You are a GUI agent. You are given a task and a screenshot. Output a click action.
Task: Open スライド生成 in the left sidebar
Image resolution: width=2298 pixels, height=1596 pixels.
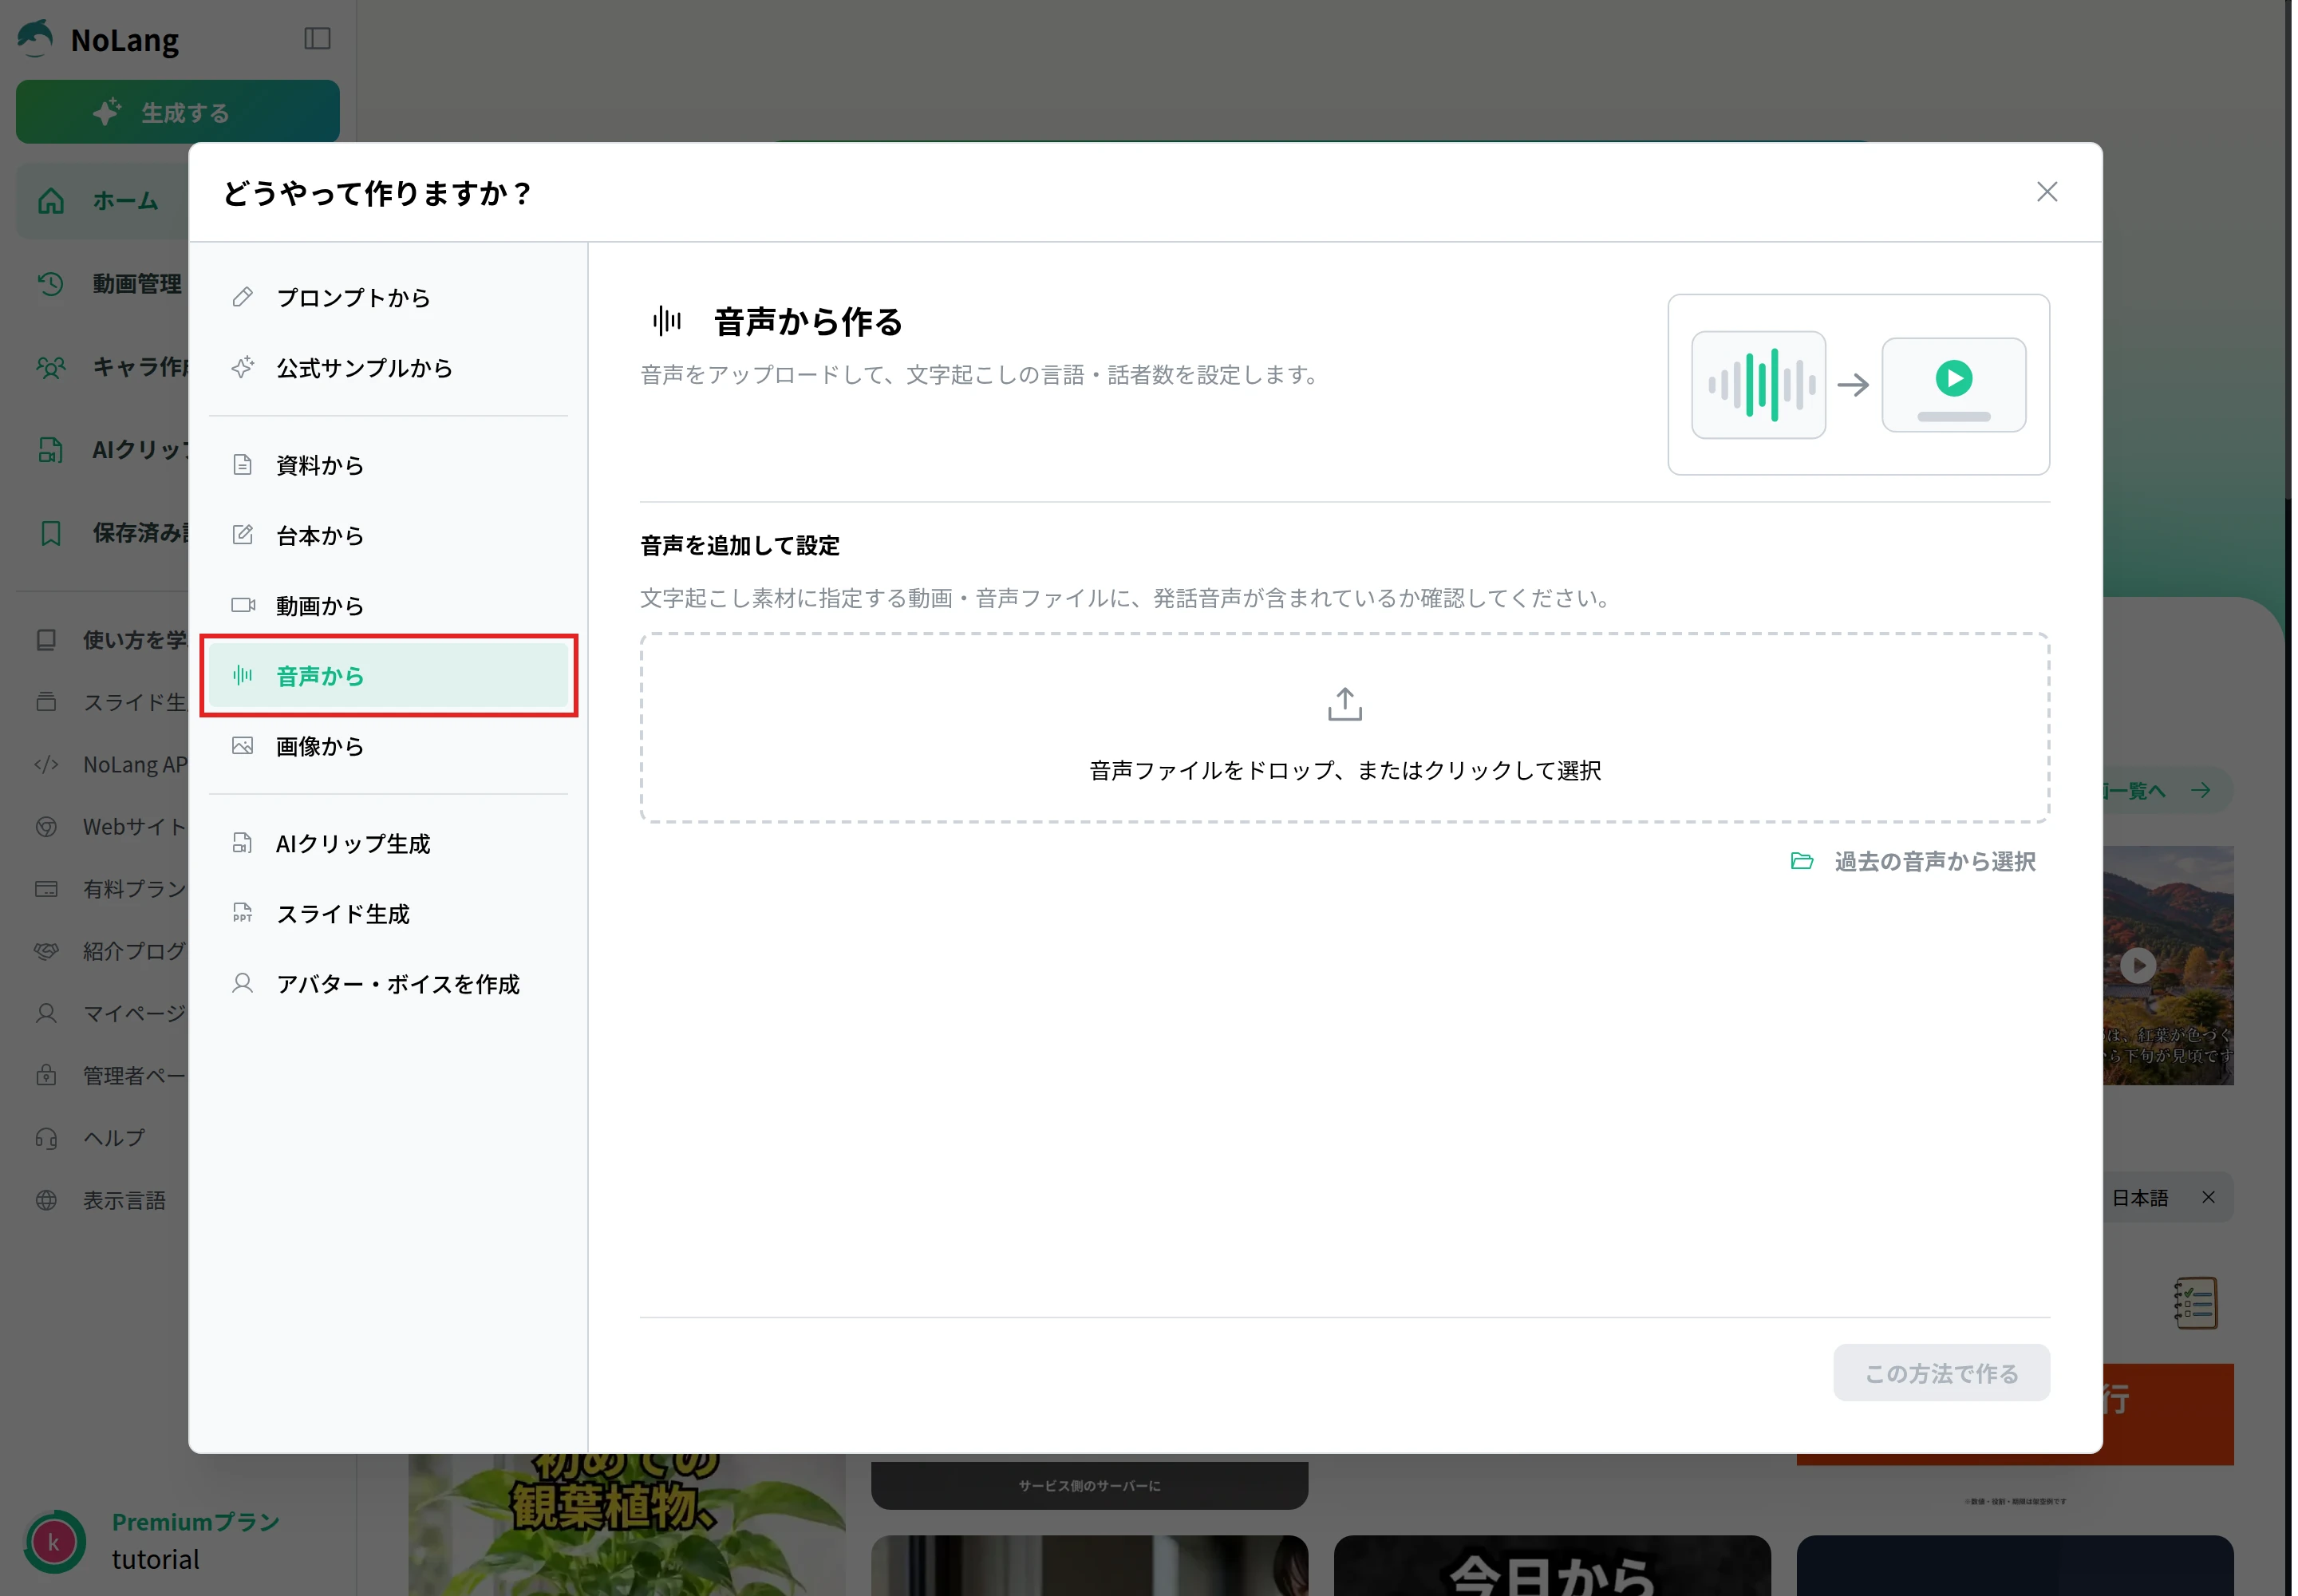tap(110, 702)
